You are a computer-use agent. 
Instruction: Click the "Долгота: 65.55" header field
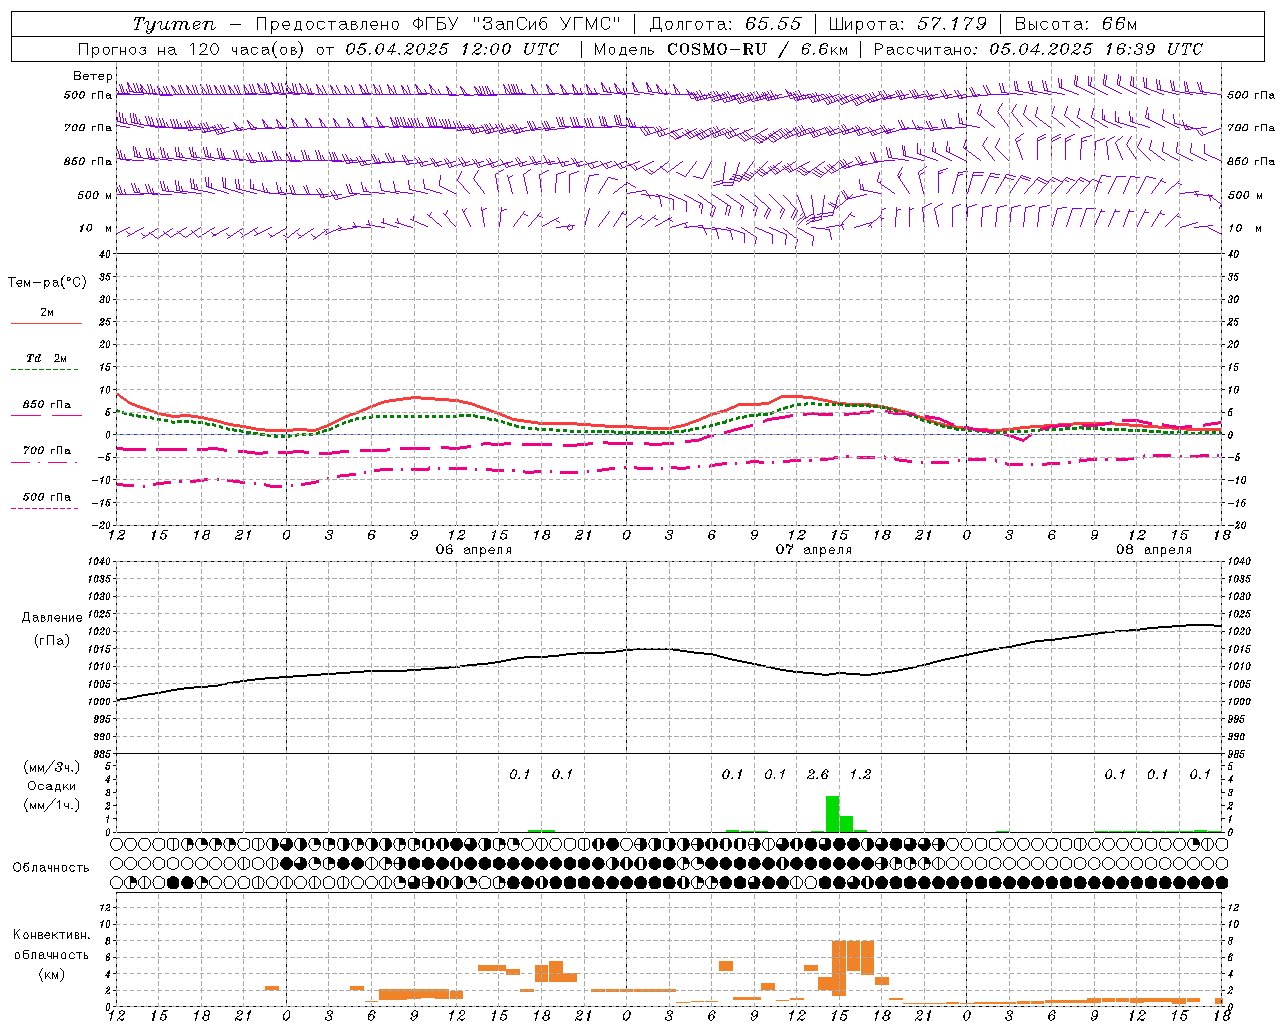(x=725, y=24)
